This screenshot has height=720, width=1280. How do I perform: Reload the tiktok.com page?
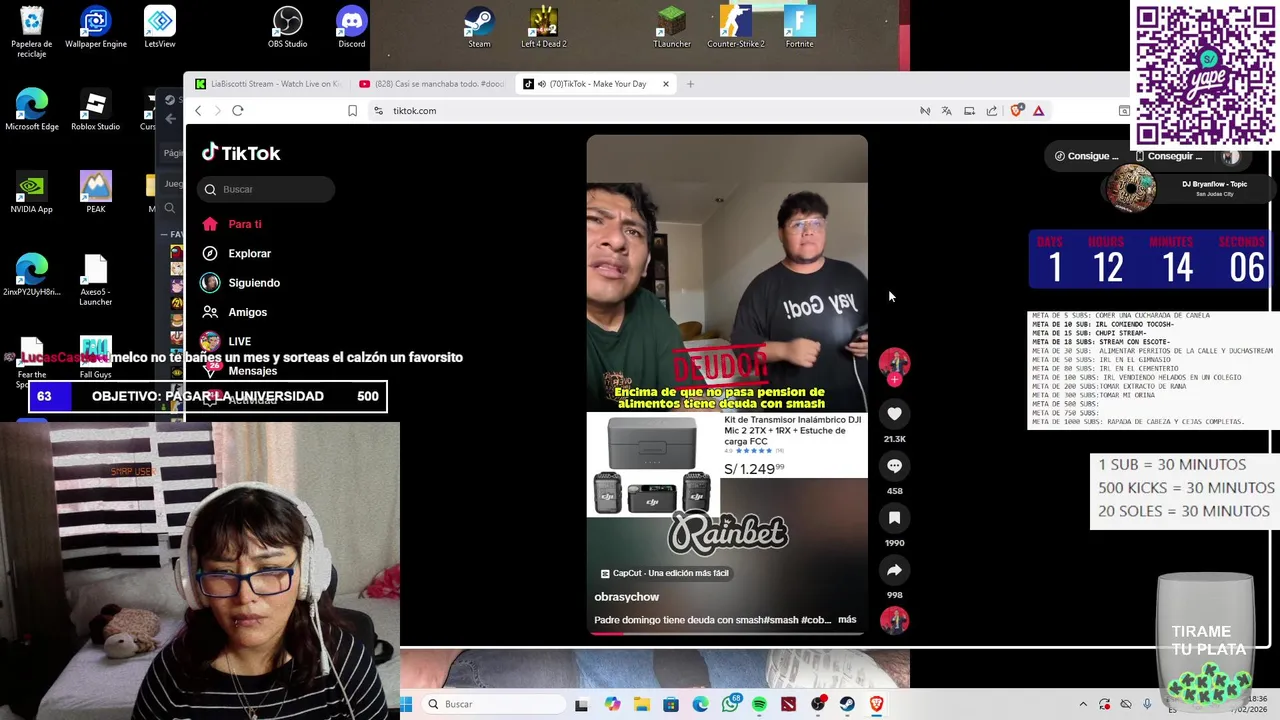[x=238, y=111]
